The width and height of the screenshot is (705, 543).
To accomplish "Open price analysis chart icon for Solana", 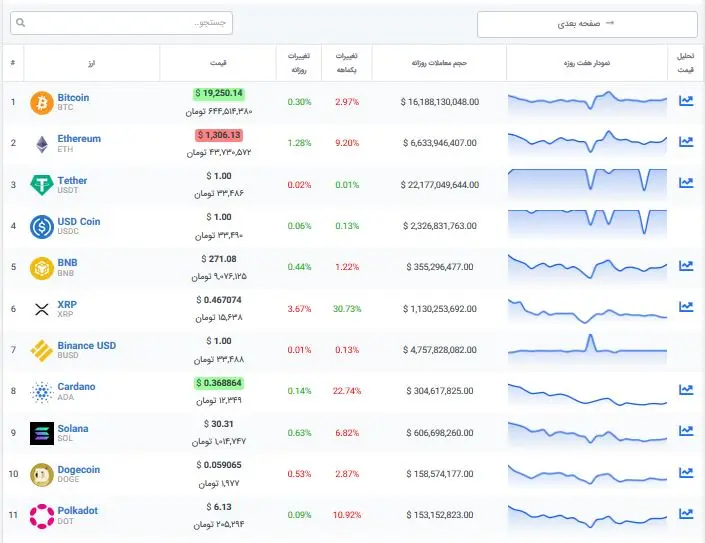I will pos(686,431).
